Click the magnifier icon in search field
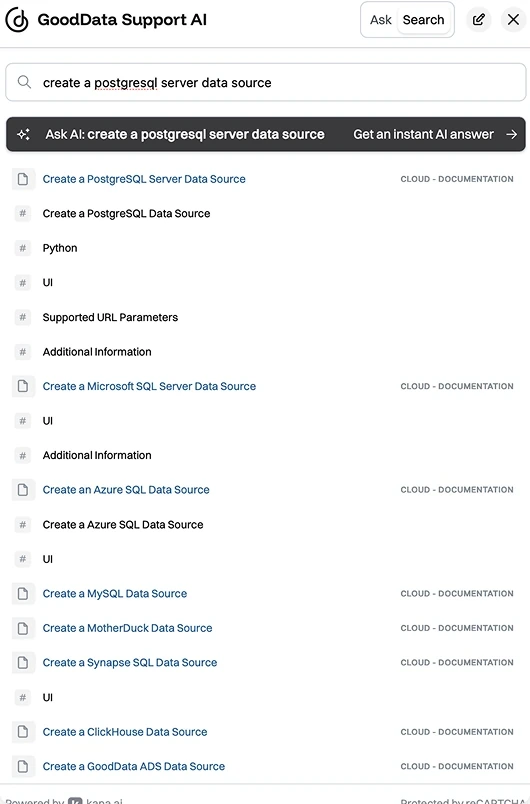The width and height of the screenshot is (530, 804). point(24,82)
